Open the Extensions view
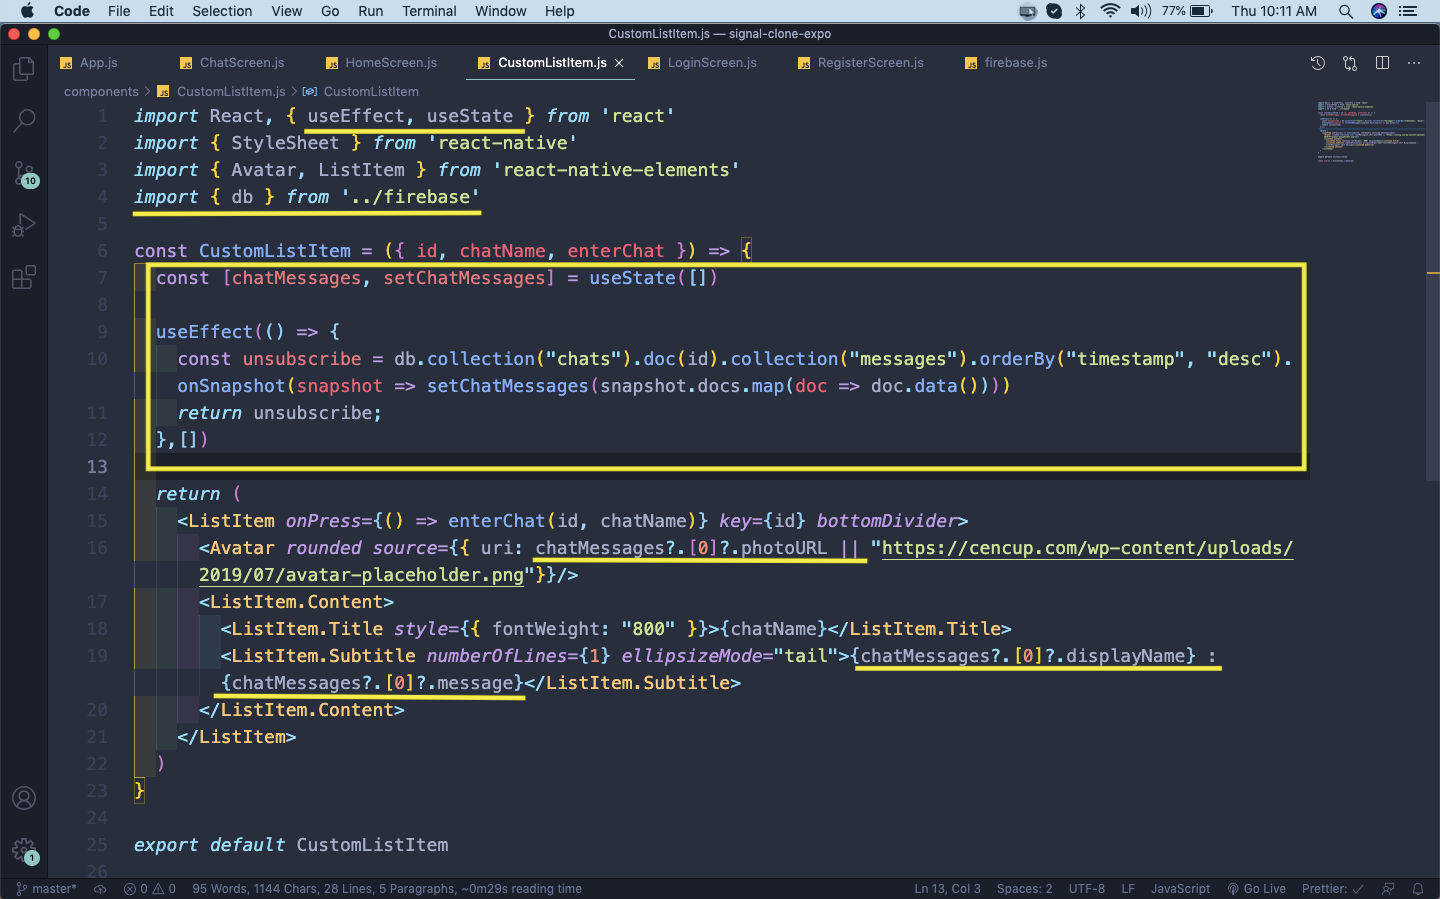1440x899 pixels. (x=24, y=277)
